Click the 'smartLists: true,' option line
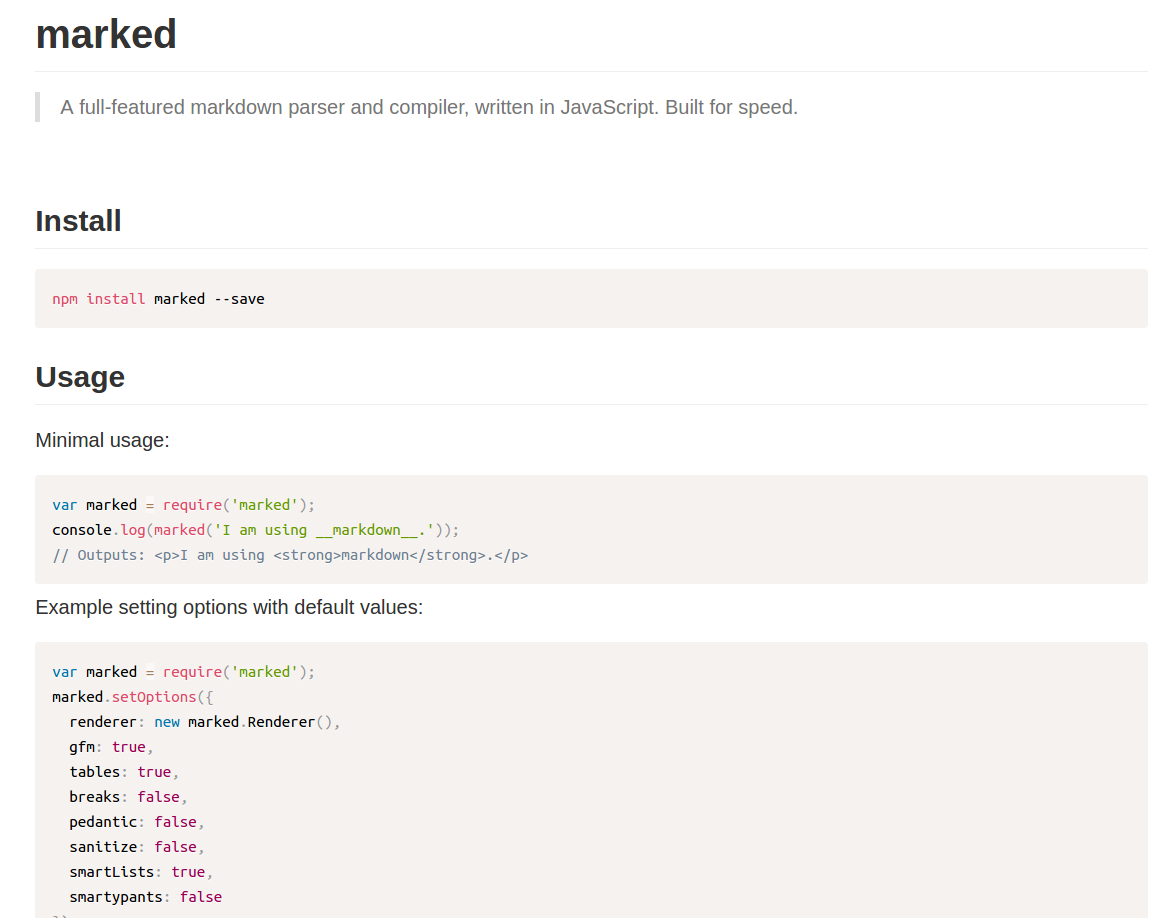Image resolution: width=1170 pixels, height=918 pixels. (x=141, y=872)
